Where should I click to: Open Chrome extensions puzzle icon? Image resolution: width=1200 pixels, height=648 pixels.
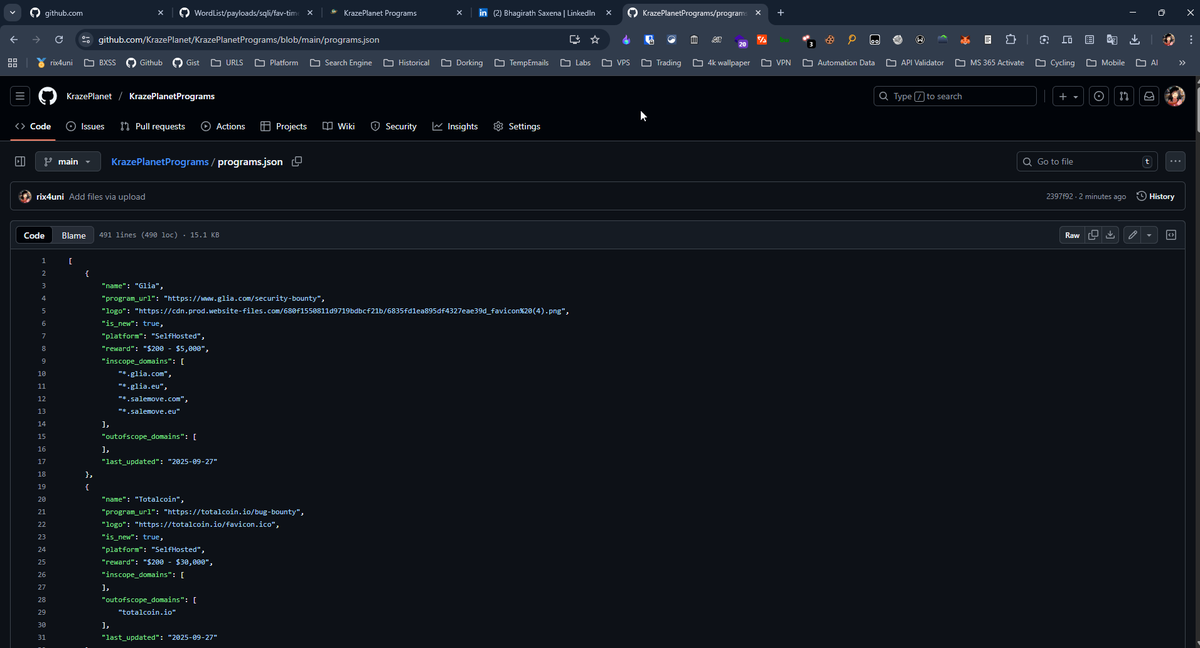pyautogui.click(x=1010, y=39)
